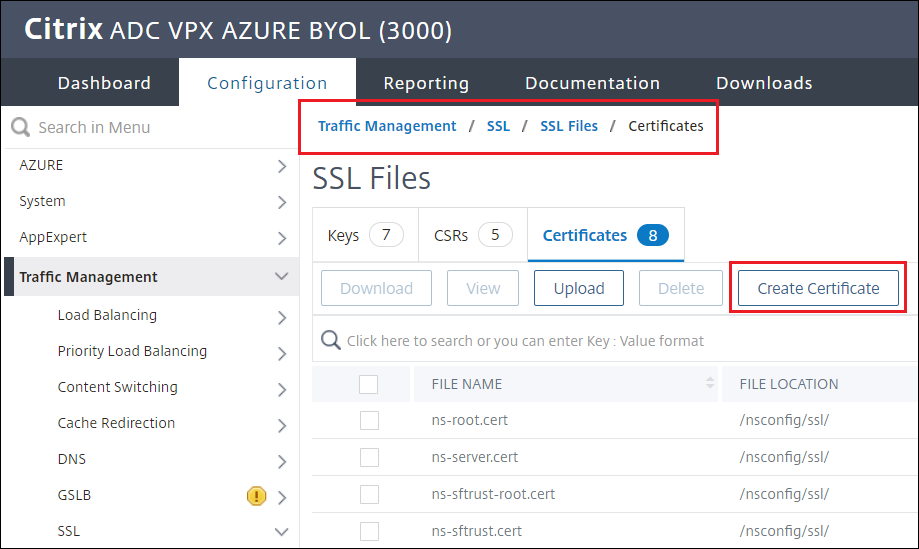
Task: Open the CSRs tab
Action: click(x=472, y=235)
